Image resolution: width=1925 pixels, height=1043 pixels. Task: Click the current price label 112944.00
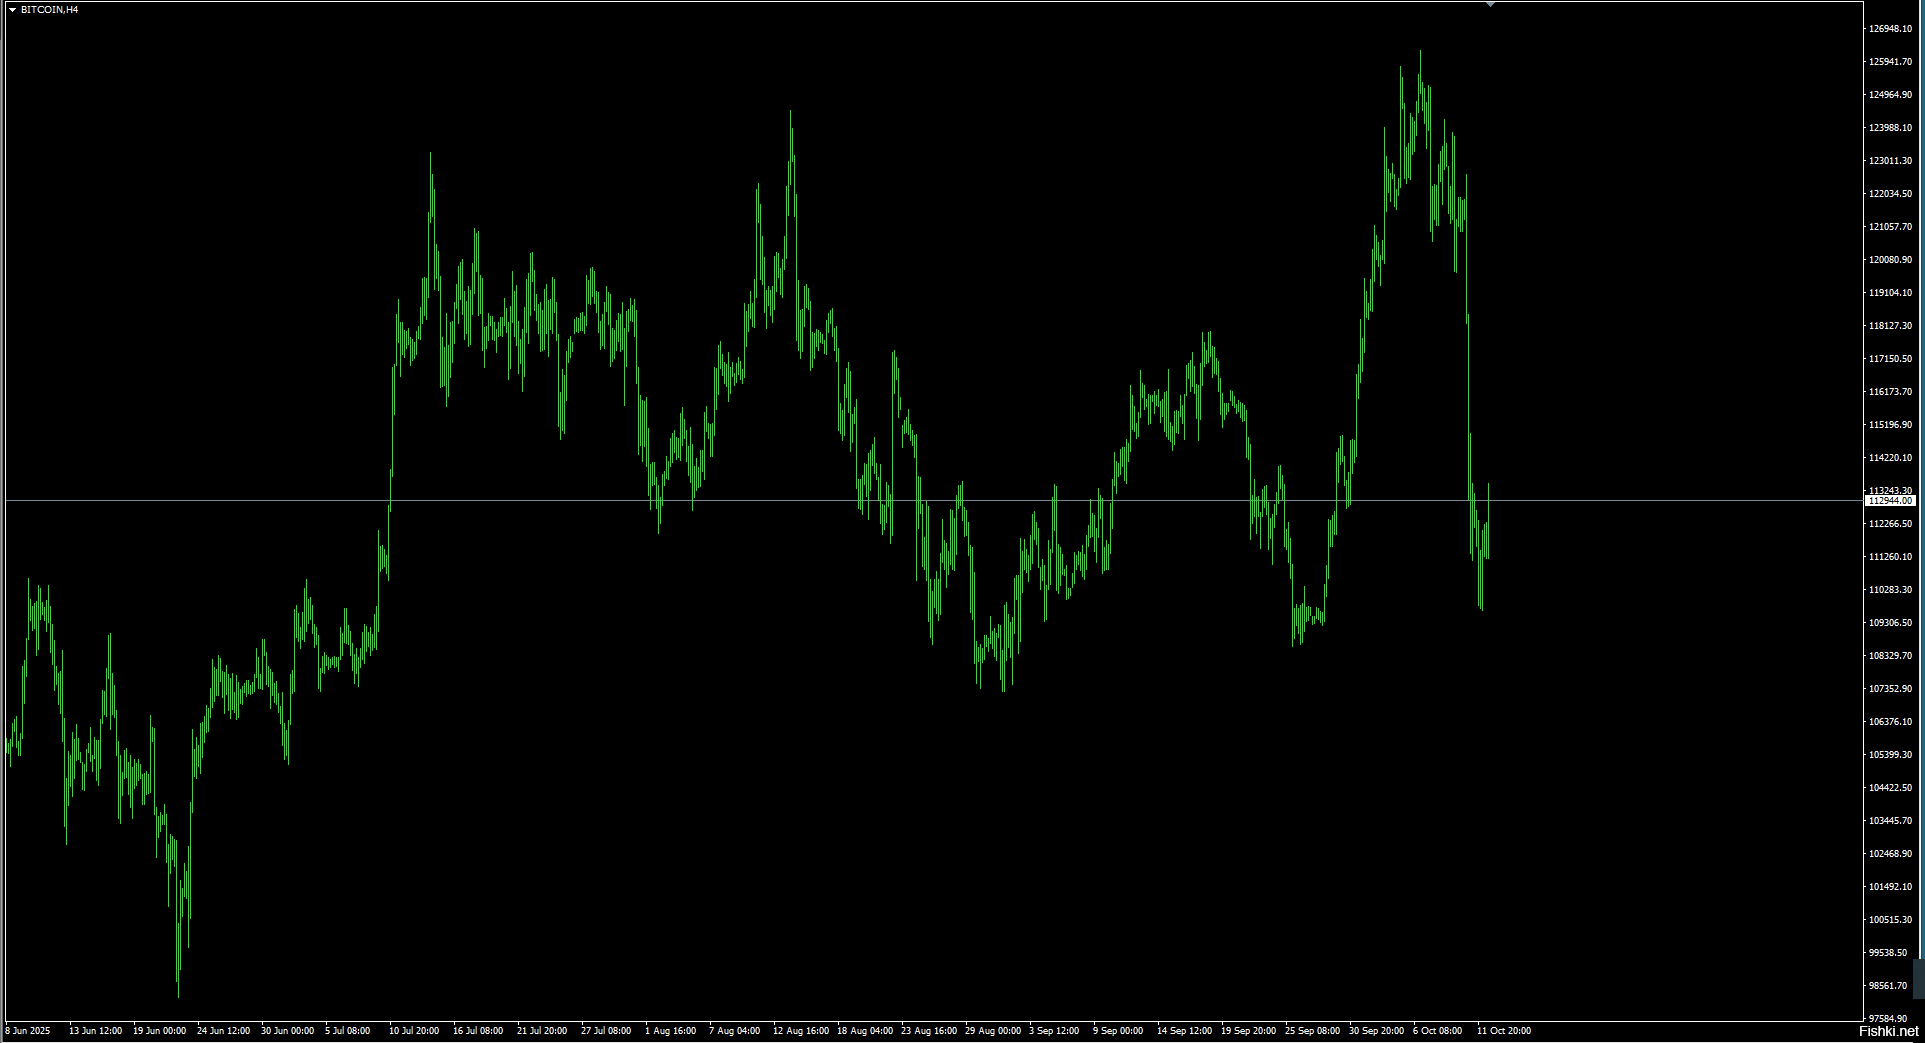1889,500
